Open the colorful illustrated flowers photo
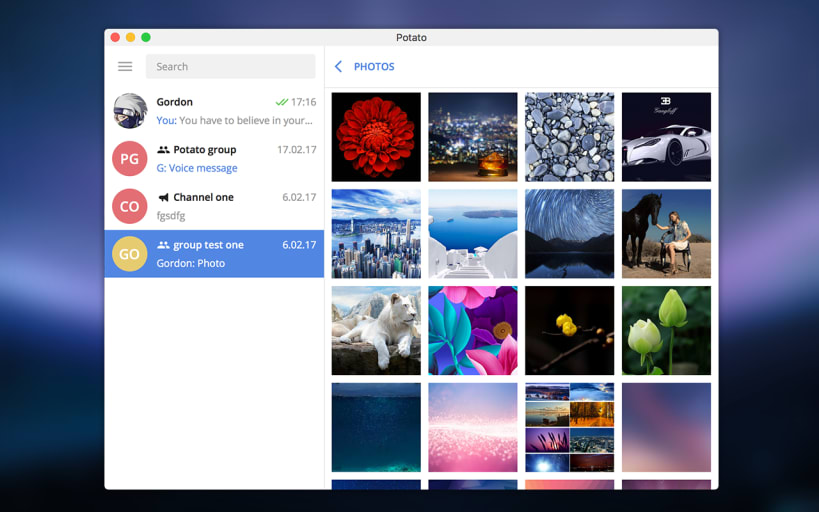Image resolution: width=819 pixels, height=512 pixels. [x=473, y=330]
